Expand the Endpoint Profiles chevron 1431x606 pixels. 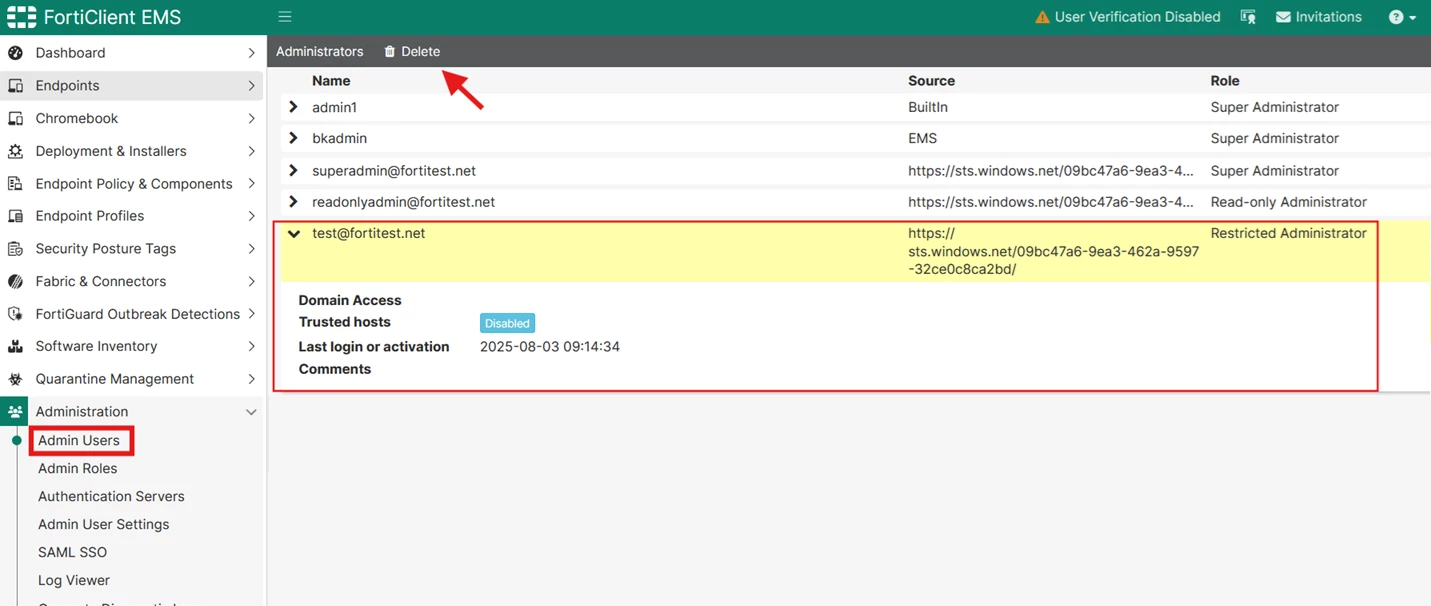click(251, 216)
